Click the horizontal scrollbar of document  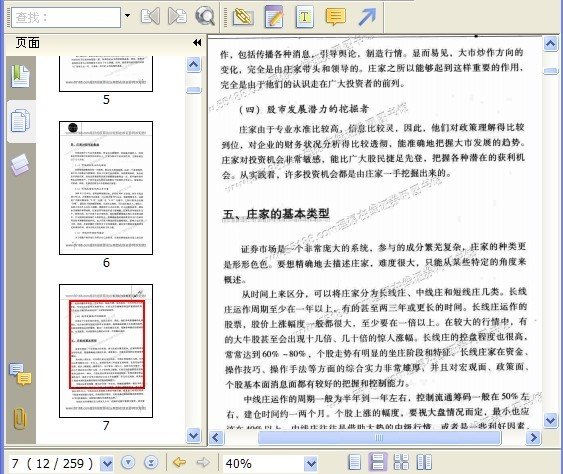[x=379, y=438]
